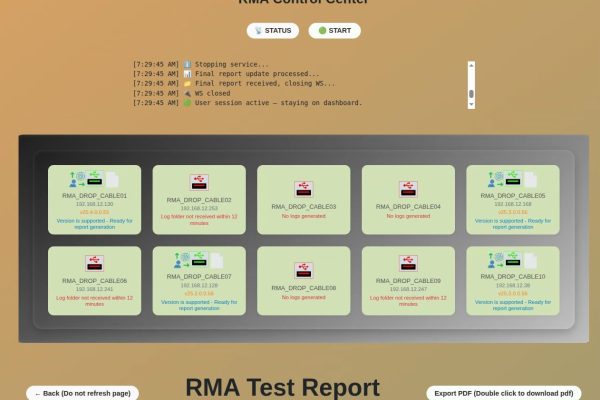Click the START button
The width and height of the screenshot is (600, 400).
[334, 31]
